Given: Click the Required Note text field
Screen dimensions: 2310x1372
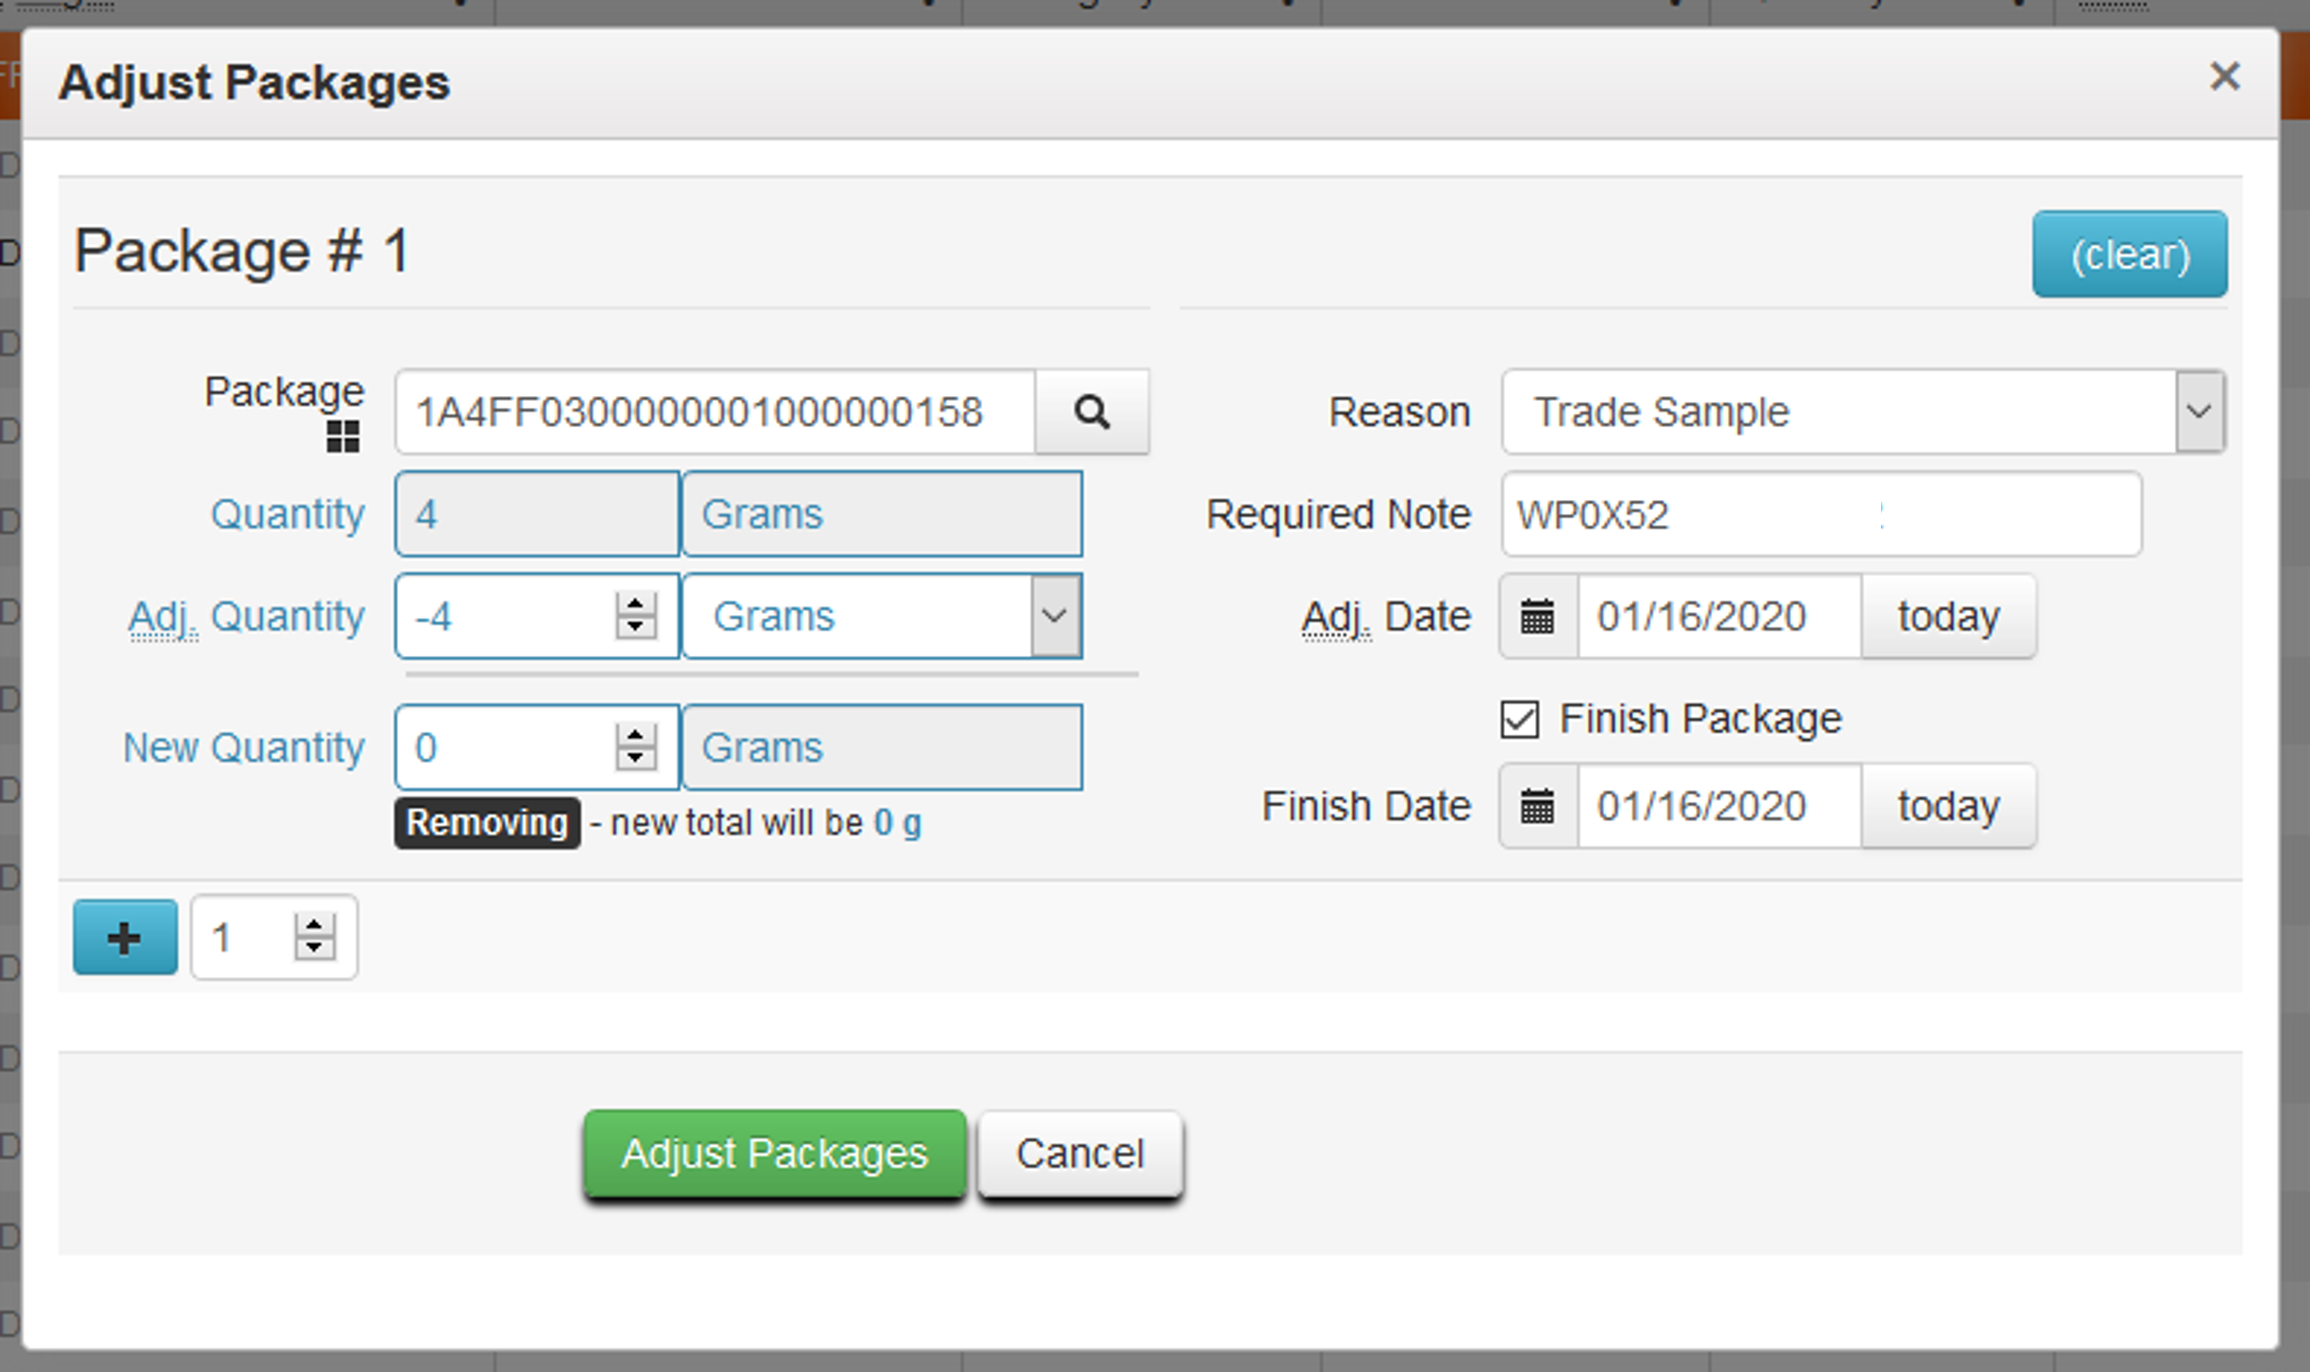Looking at the screenshot, I should (x=1821, y=514).
